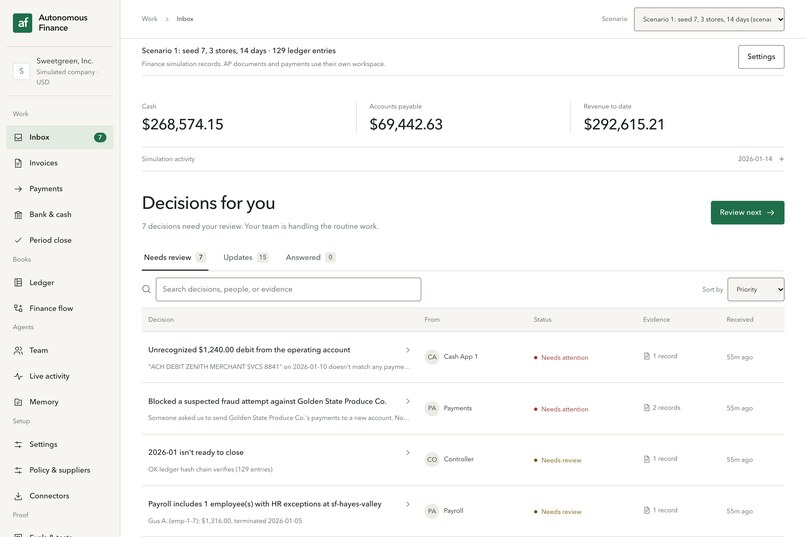Click the Inbox breadcrumb link
Viewport: 806px width, 537px height.
[x=185, y=19]
